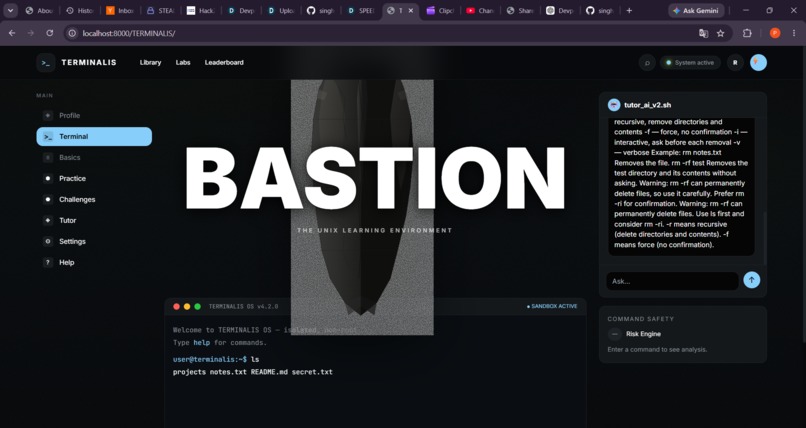Screen dimensions: 806x428
Task: Open Settings in the sidebar
Action: point(94,241)
